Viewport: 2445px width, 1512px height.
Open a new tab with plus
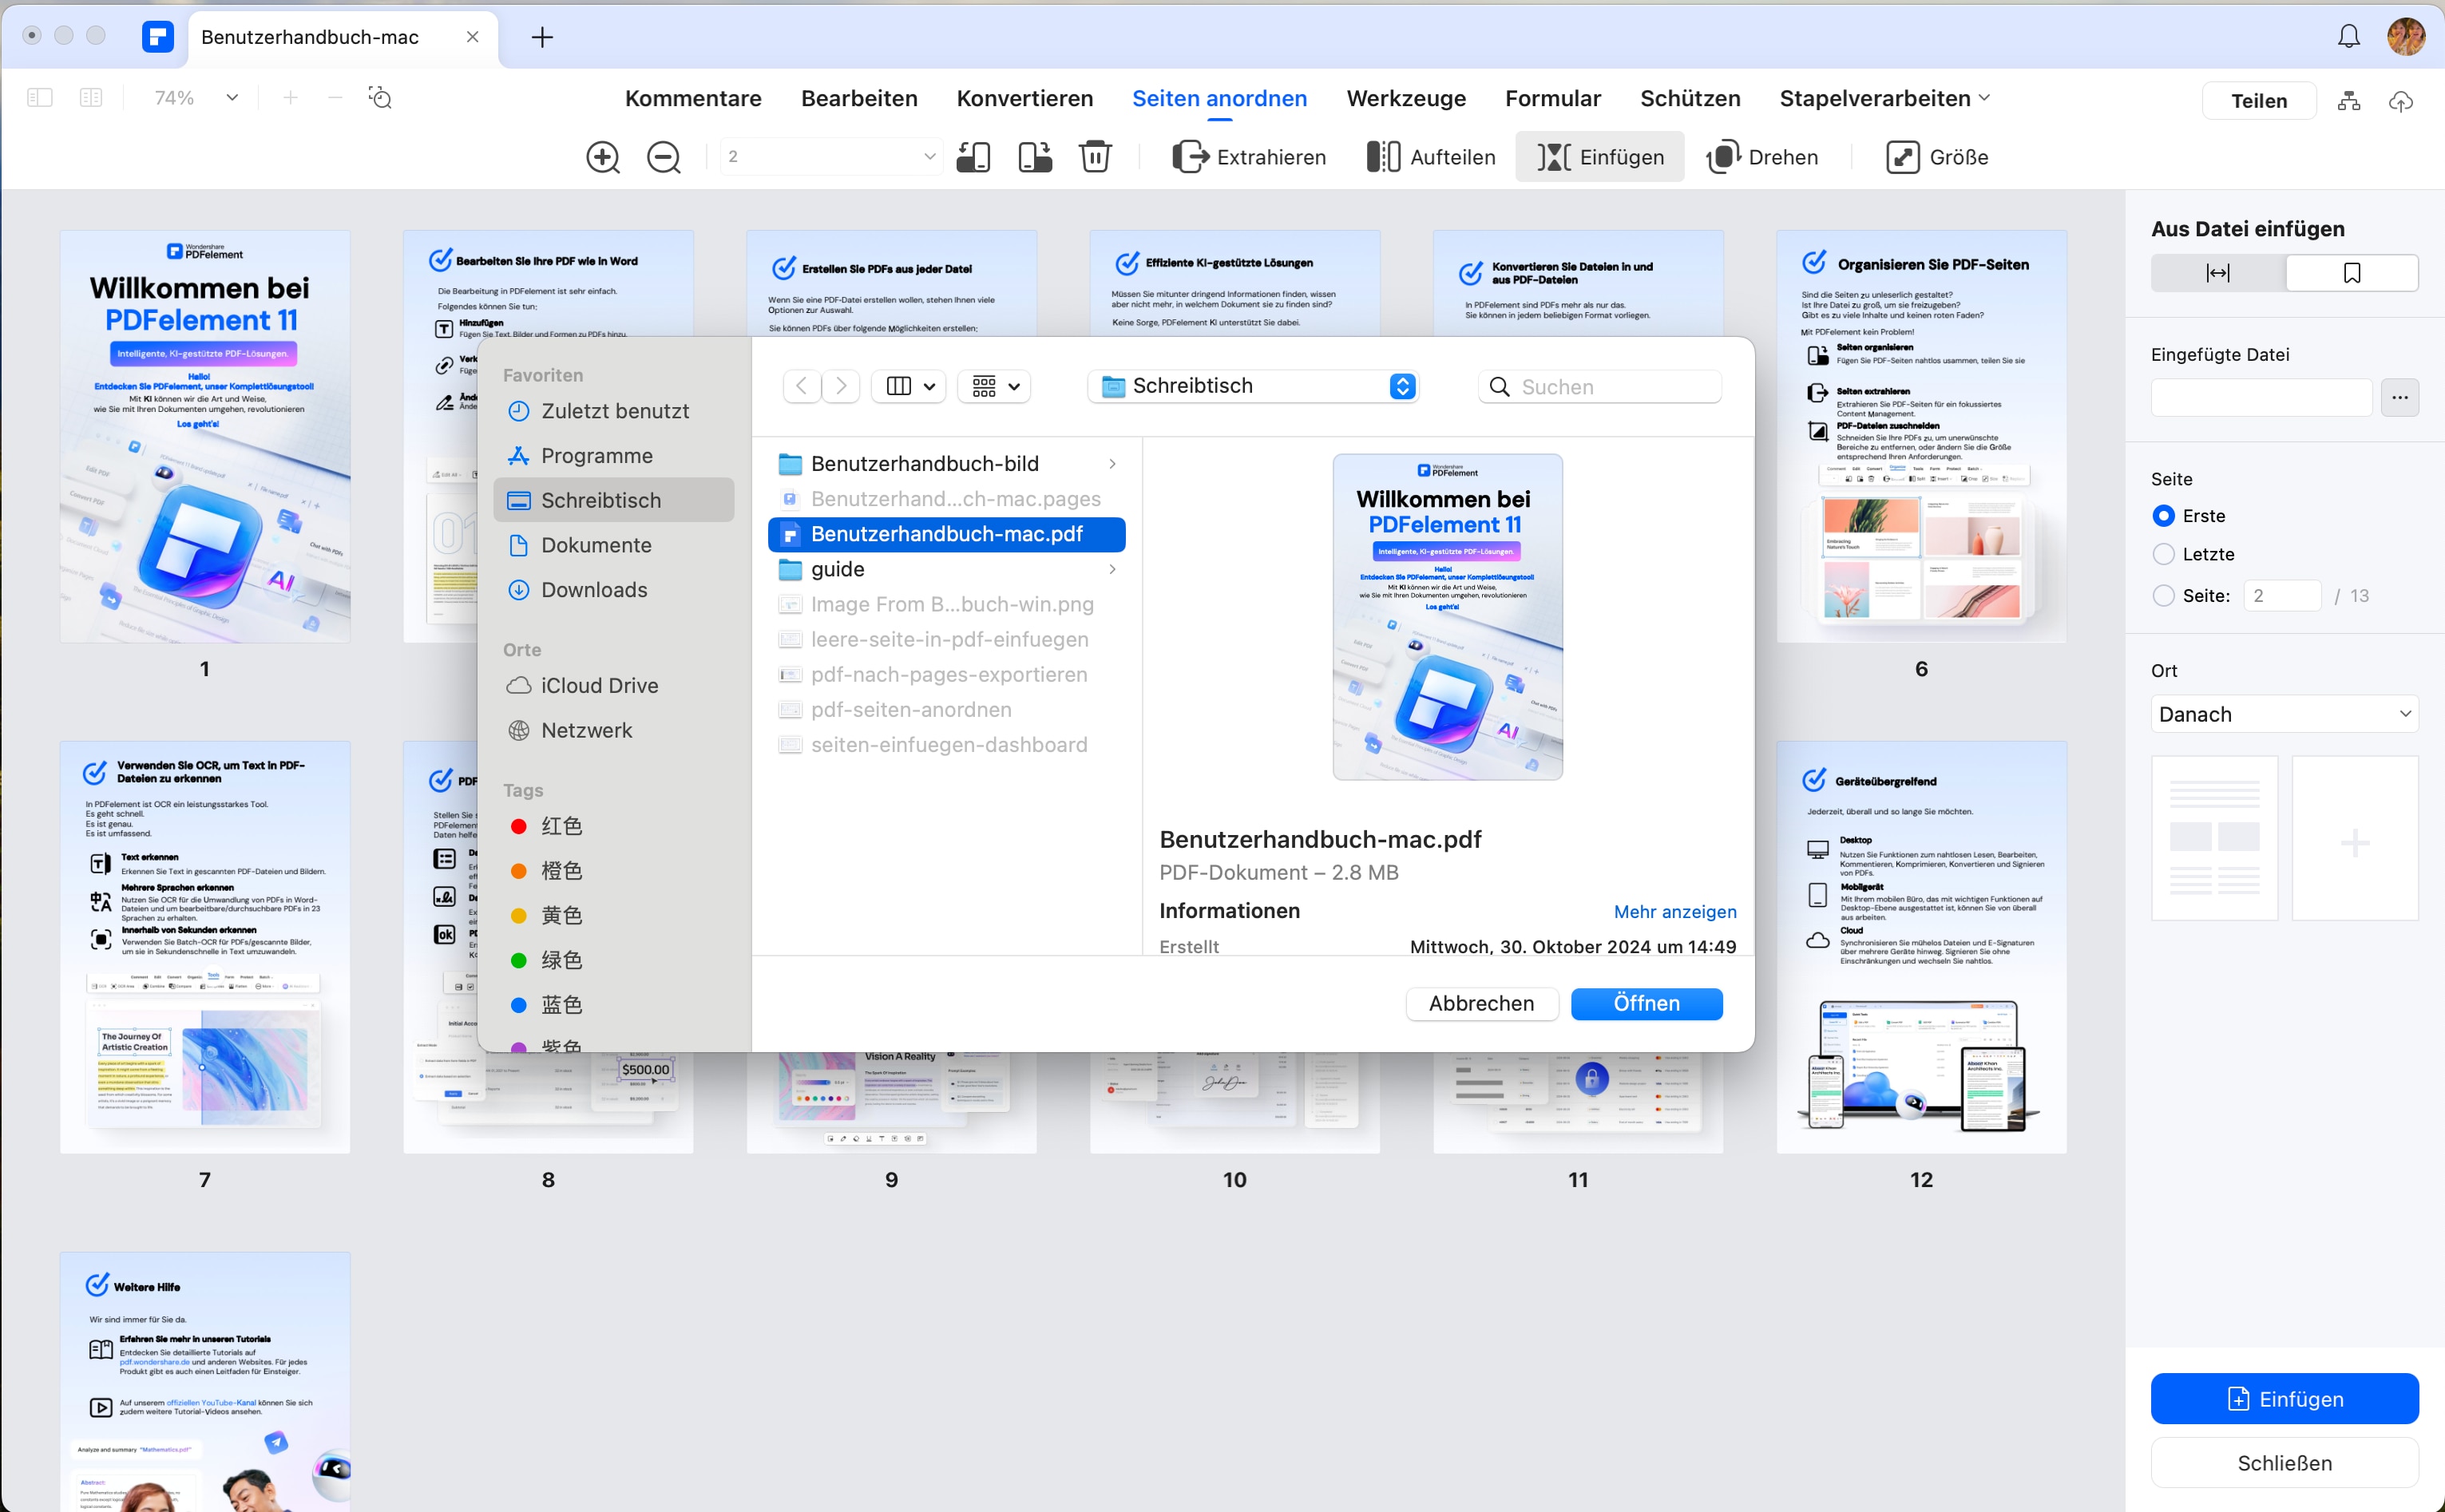[x=542, y=38]
